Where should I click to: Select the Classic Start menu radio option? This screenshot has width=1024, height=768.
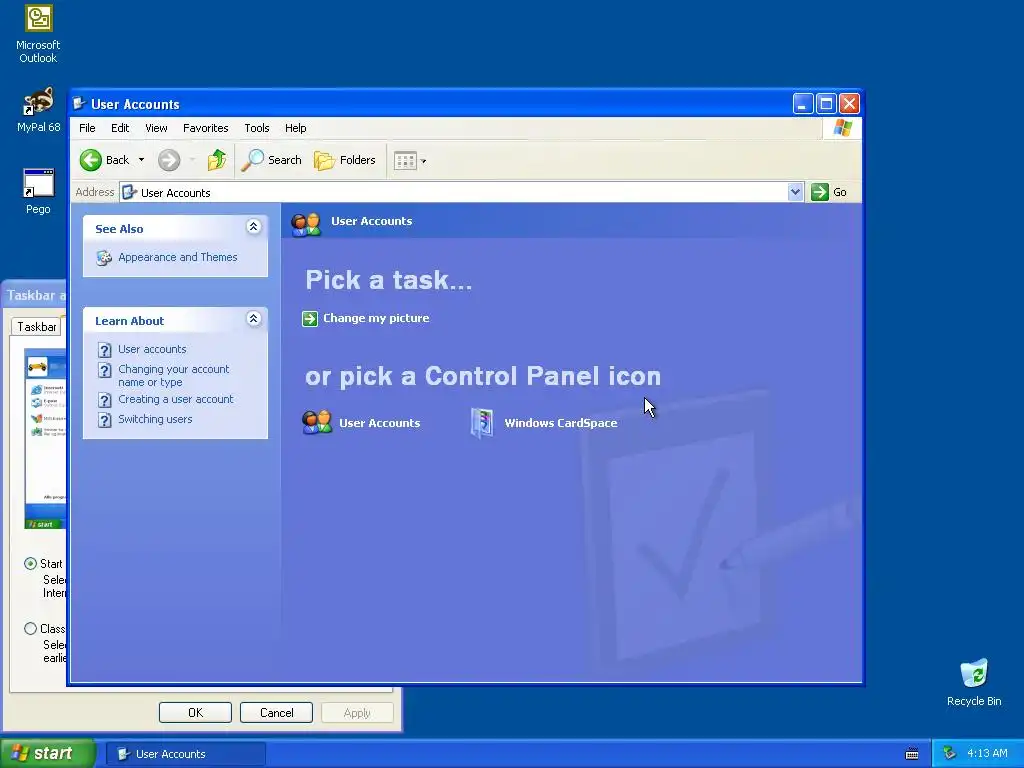[30, 628]
